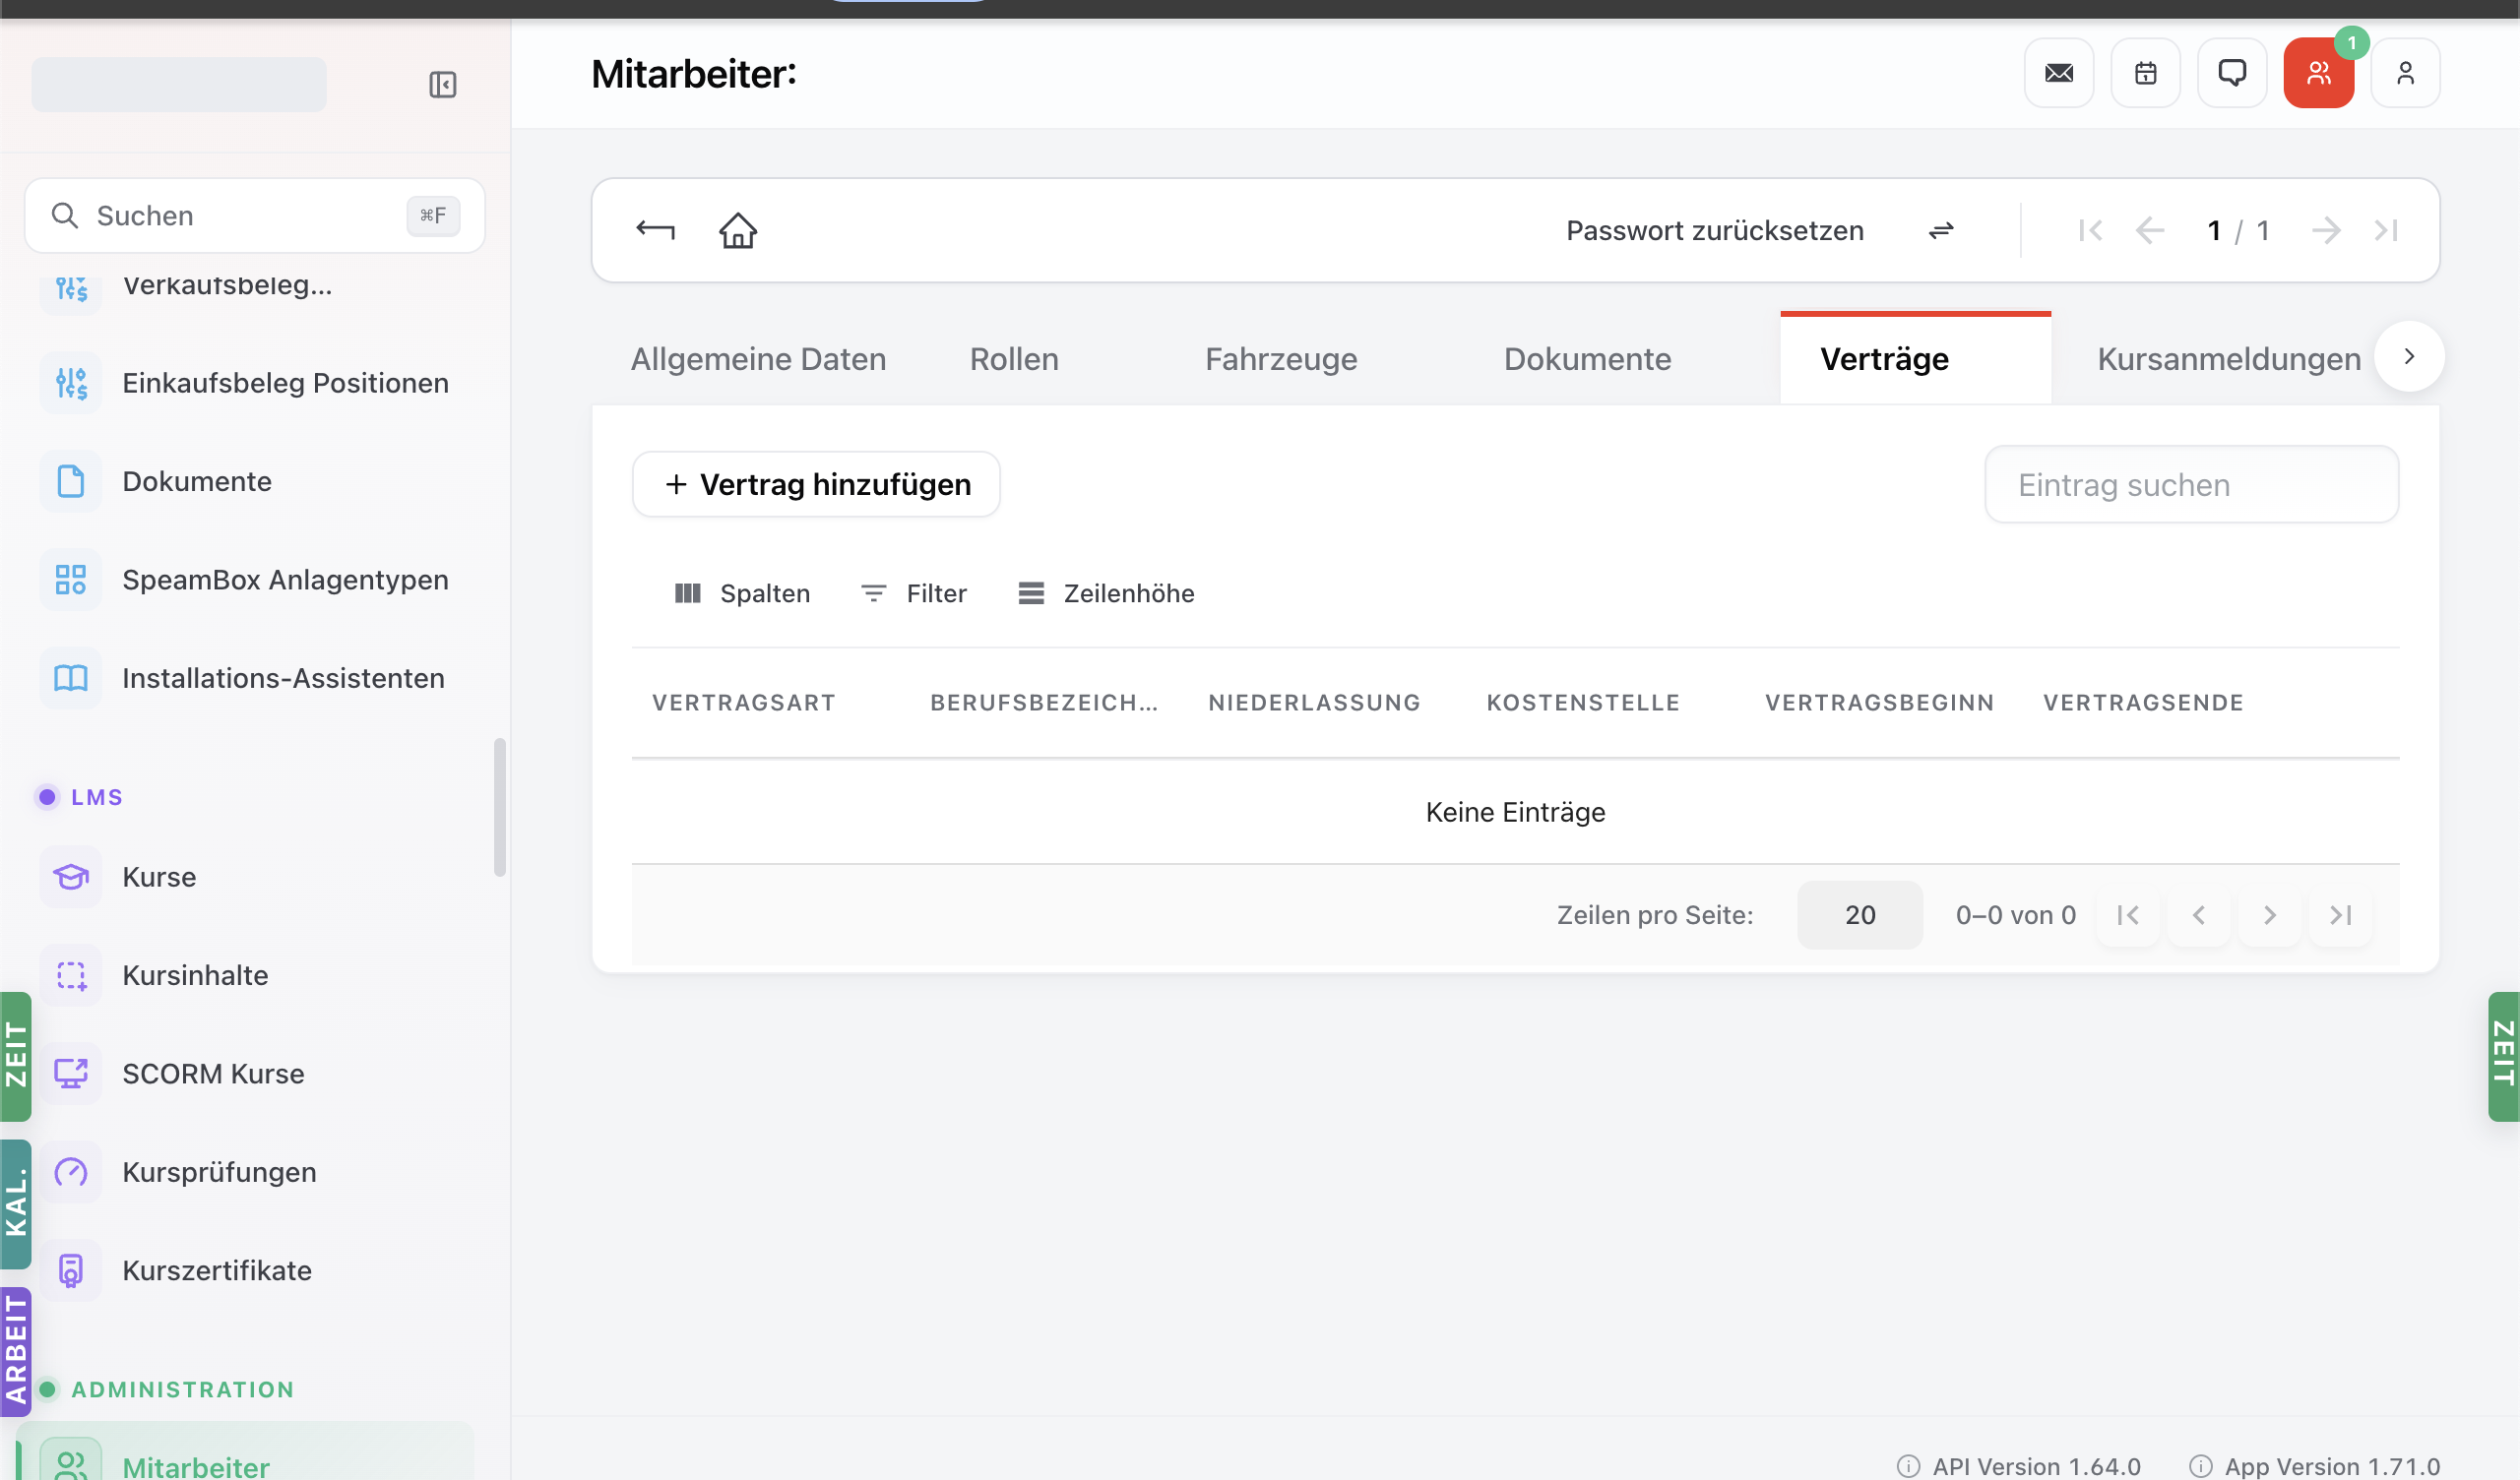Open the right ZEIT side tab
The image size is (2520, 1480).
(x=2503, y=1056)
